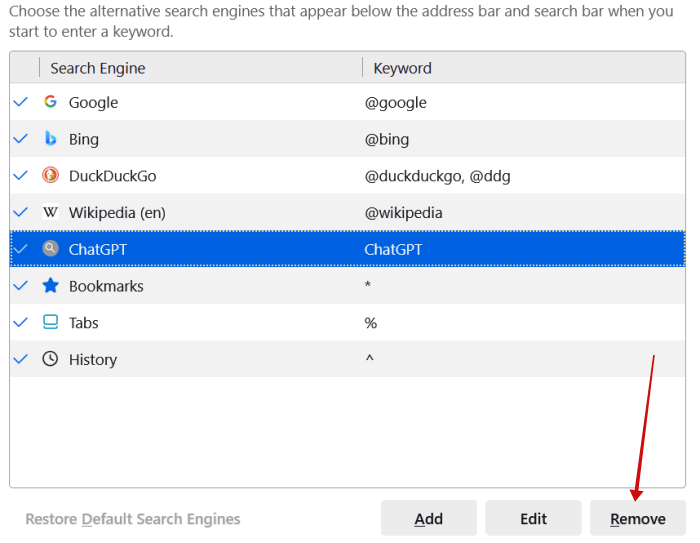The width and height of the screenshot is (700, 543).
Task: Click the Google logo icon
Action: pyautogui.click(x=50, y=102)
